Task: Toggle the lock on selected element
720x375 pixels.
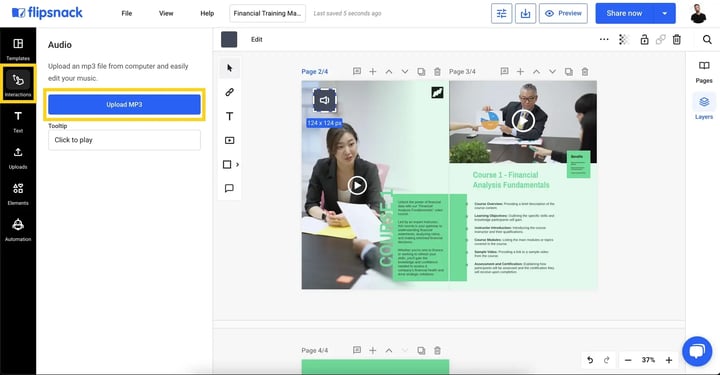Action: pos(644,39)
